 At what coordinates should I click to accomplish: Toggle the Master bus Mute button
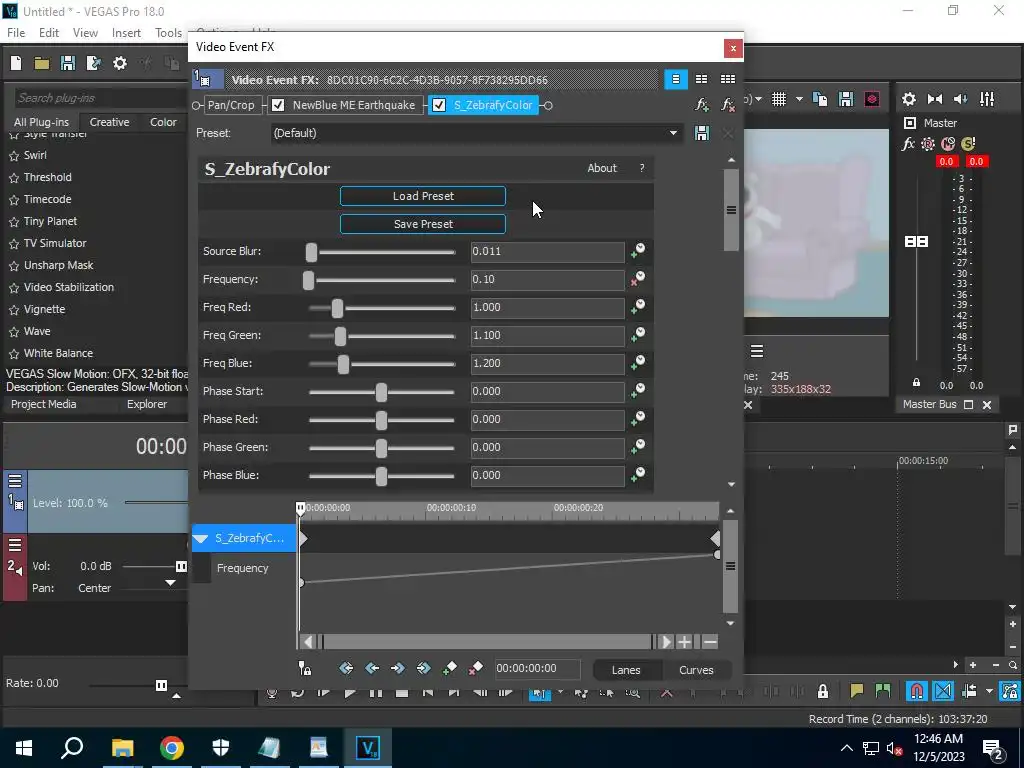(948, 144)
